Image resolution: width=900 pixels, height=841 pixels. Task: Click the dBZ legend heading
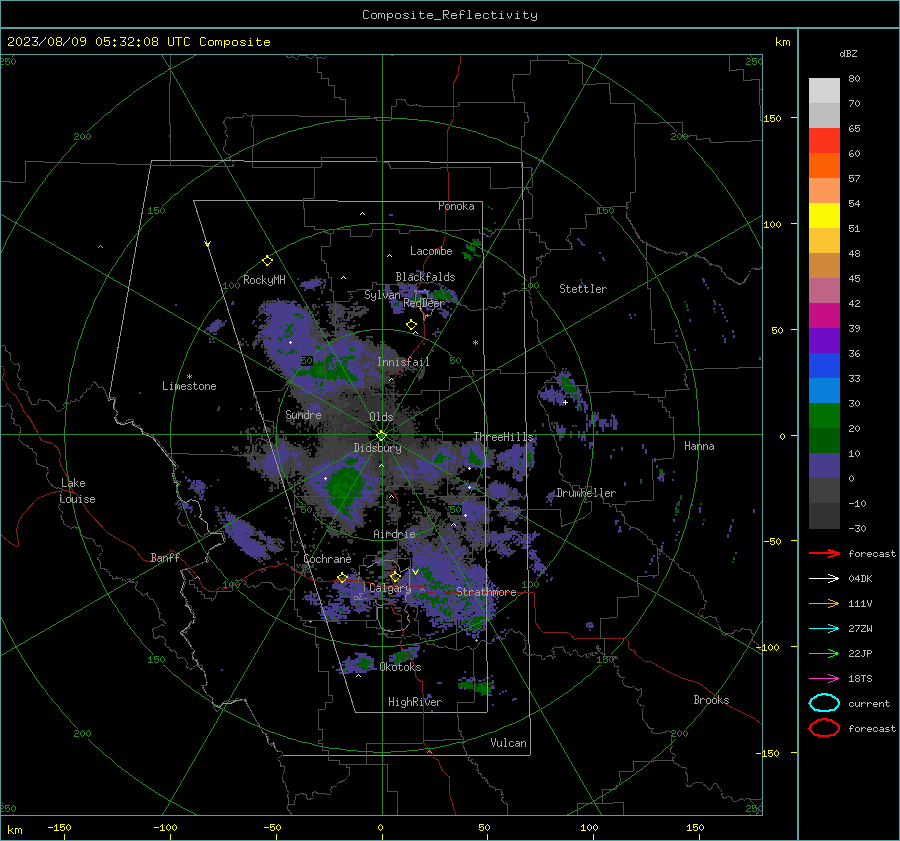tap(848, 53)
